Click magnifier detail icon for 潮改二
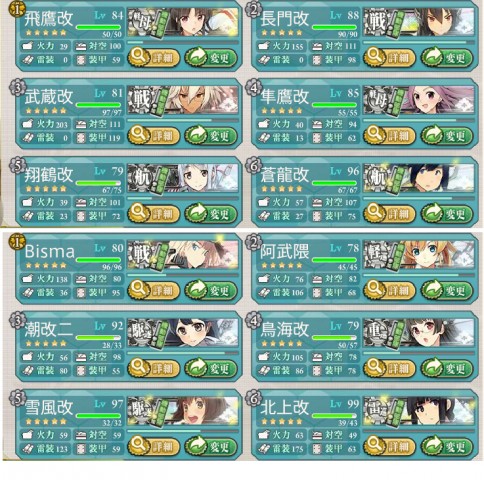The width and height of the screenshot is (484, 480). point(139,368)
